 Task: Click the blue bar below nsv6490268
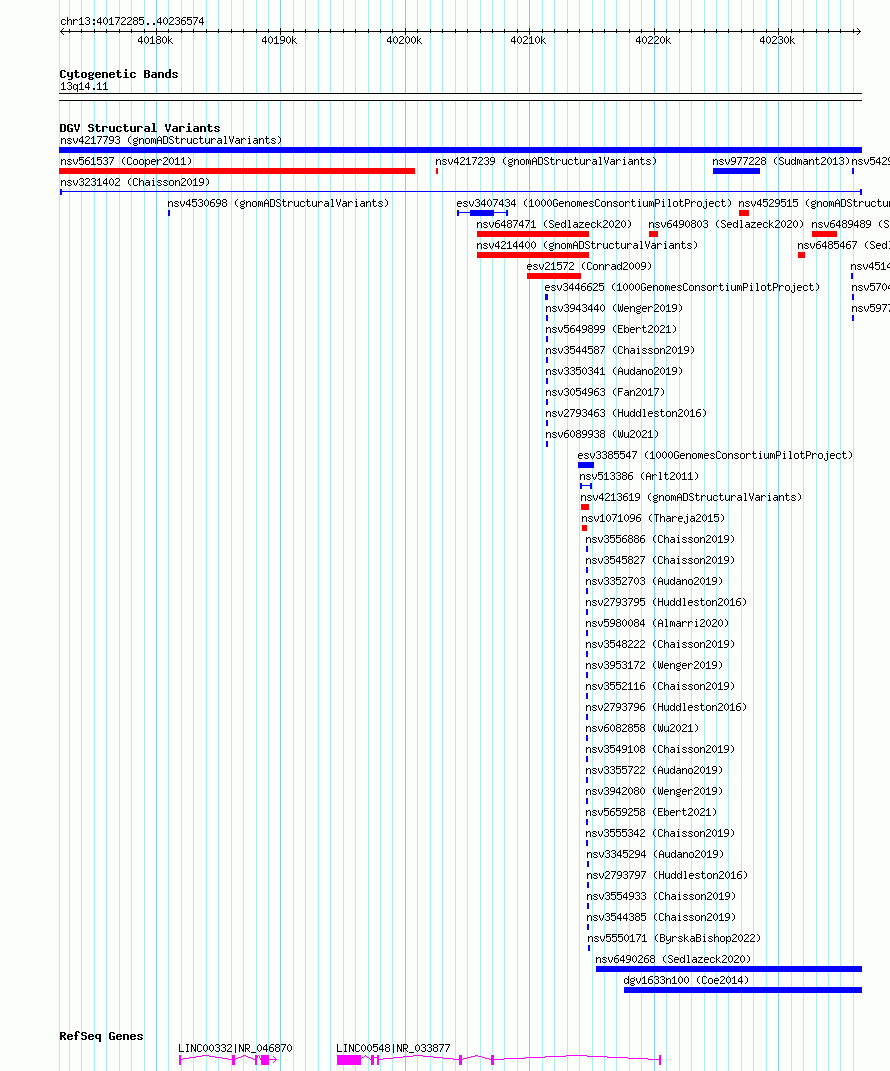click(x=729, y=969)
